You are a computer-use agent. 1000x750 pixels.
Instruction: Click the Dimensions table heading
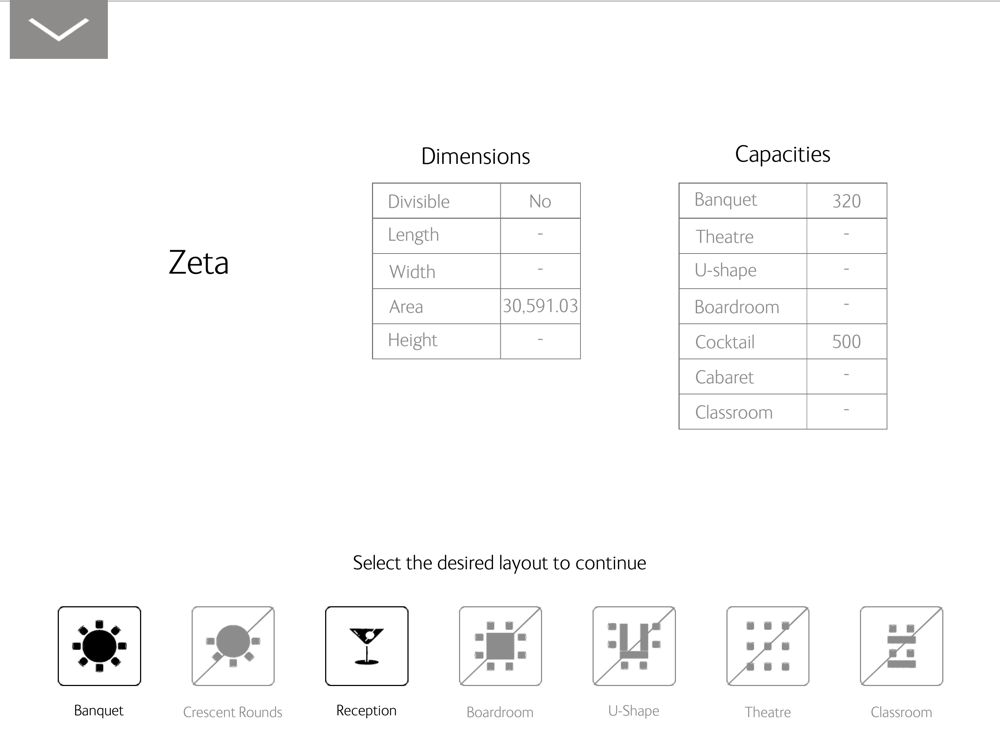click(x=476, y=156)
